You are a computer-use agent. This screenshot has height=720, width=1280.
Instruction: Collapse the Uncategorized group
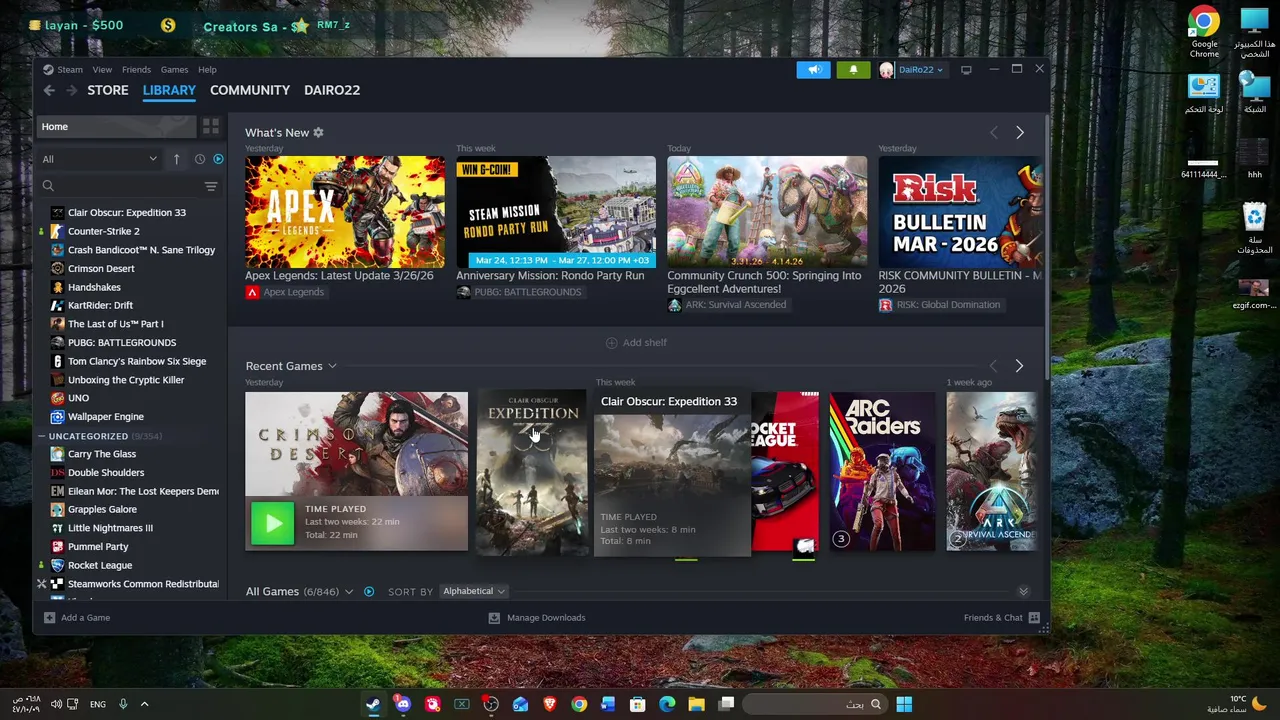[x=41, y=437]
